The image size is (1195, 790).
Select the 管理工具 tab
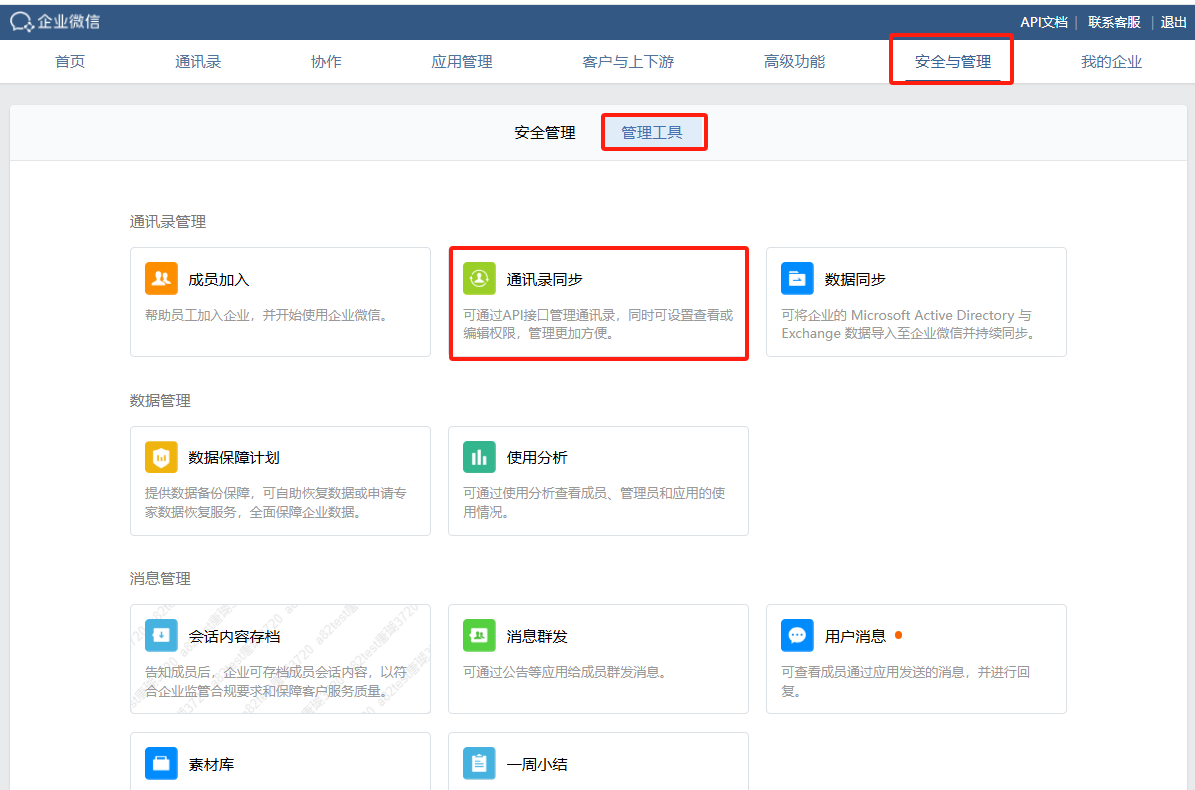[x=652, y=132]
